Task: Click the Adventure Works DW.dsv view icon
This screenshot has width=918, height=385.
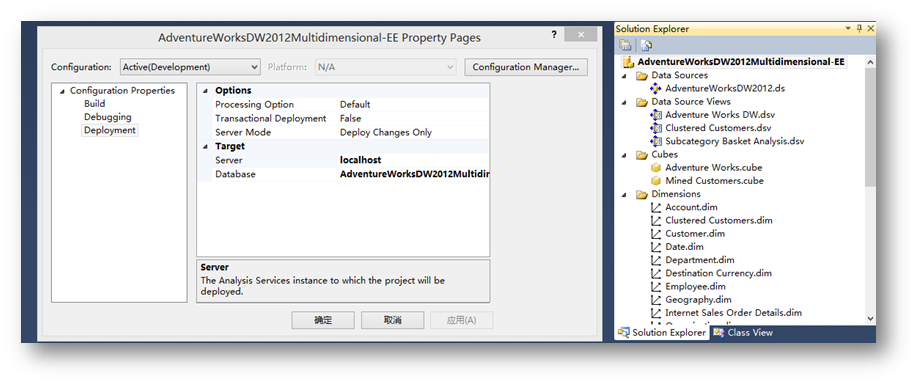Action: (x=656, y=115)
